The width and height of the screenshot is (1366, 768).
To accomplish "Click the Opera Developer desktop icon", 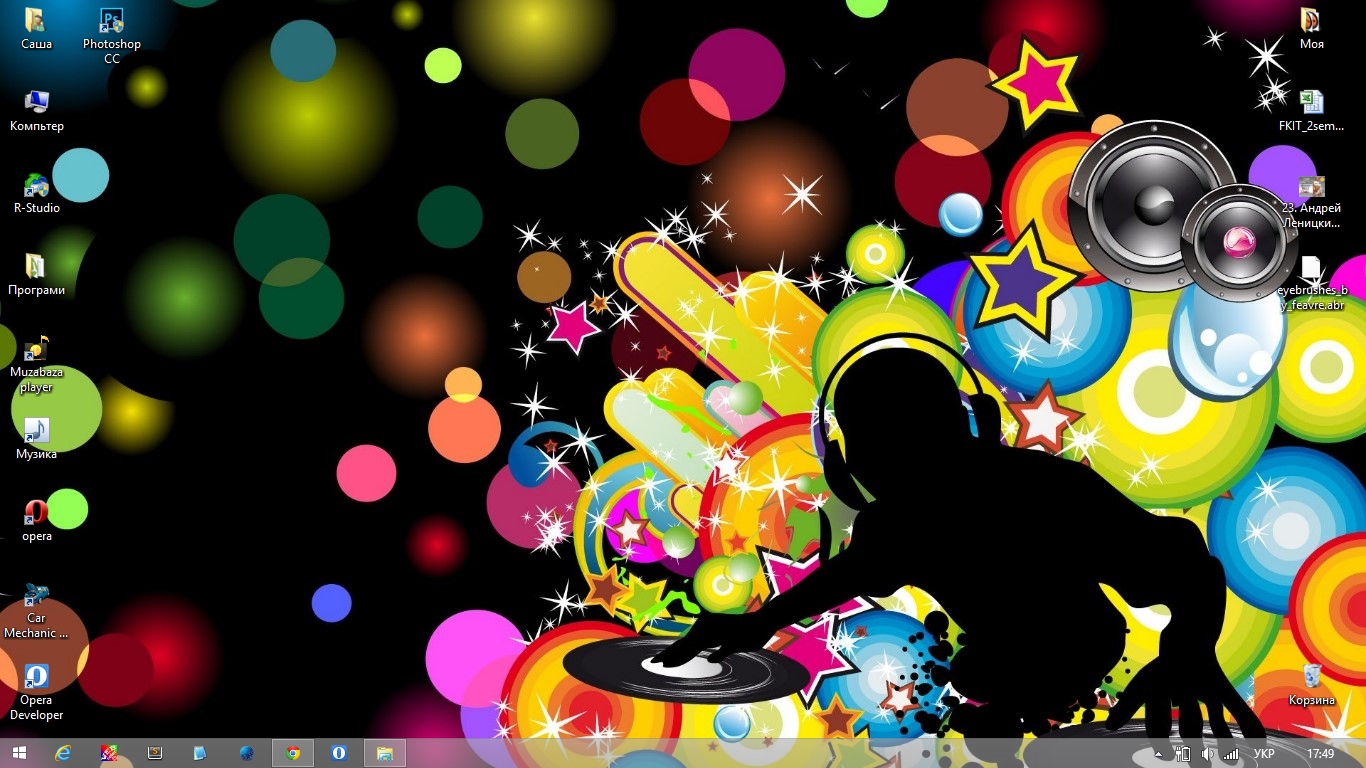I will coord(37,677).
